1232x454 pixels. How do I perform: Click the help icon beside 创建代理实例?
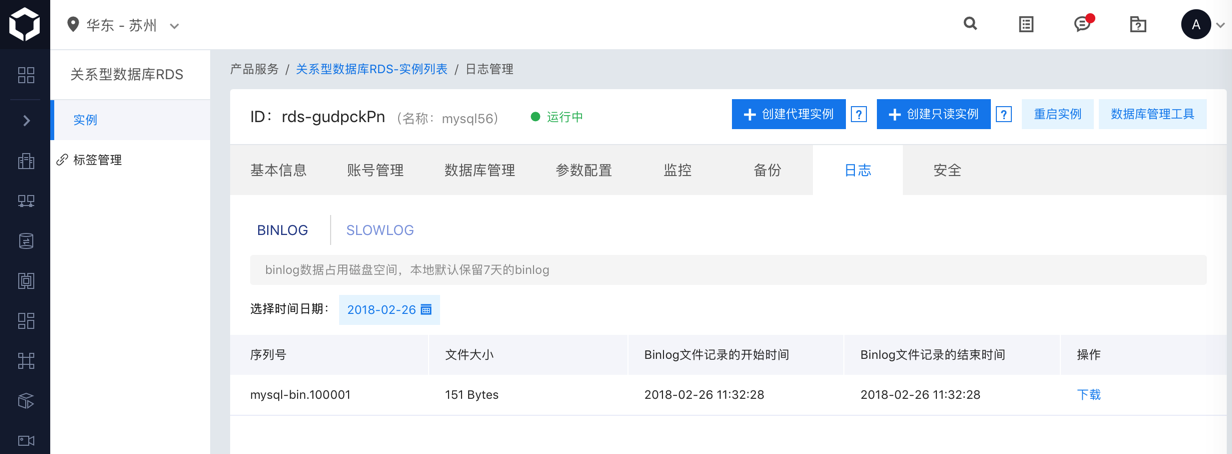[859, 114]
